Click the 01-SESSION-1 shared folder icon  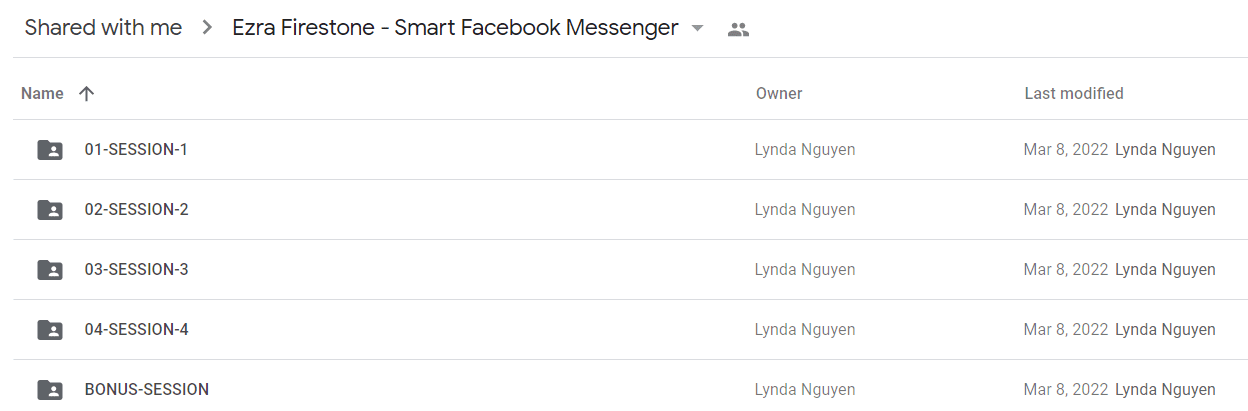[x=50, y=150]
